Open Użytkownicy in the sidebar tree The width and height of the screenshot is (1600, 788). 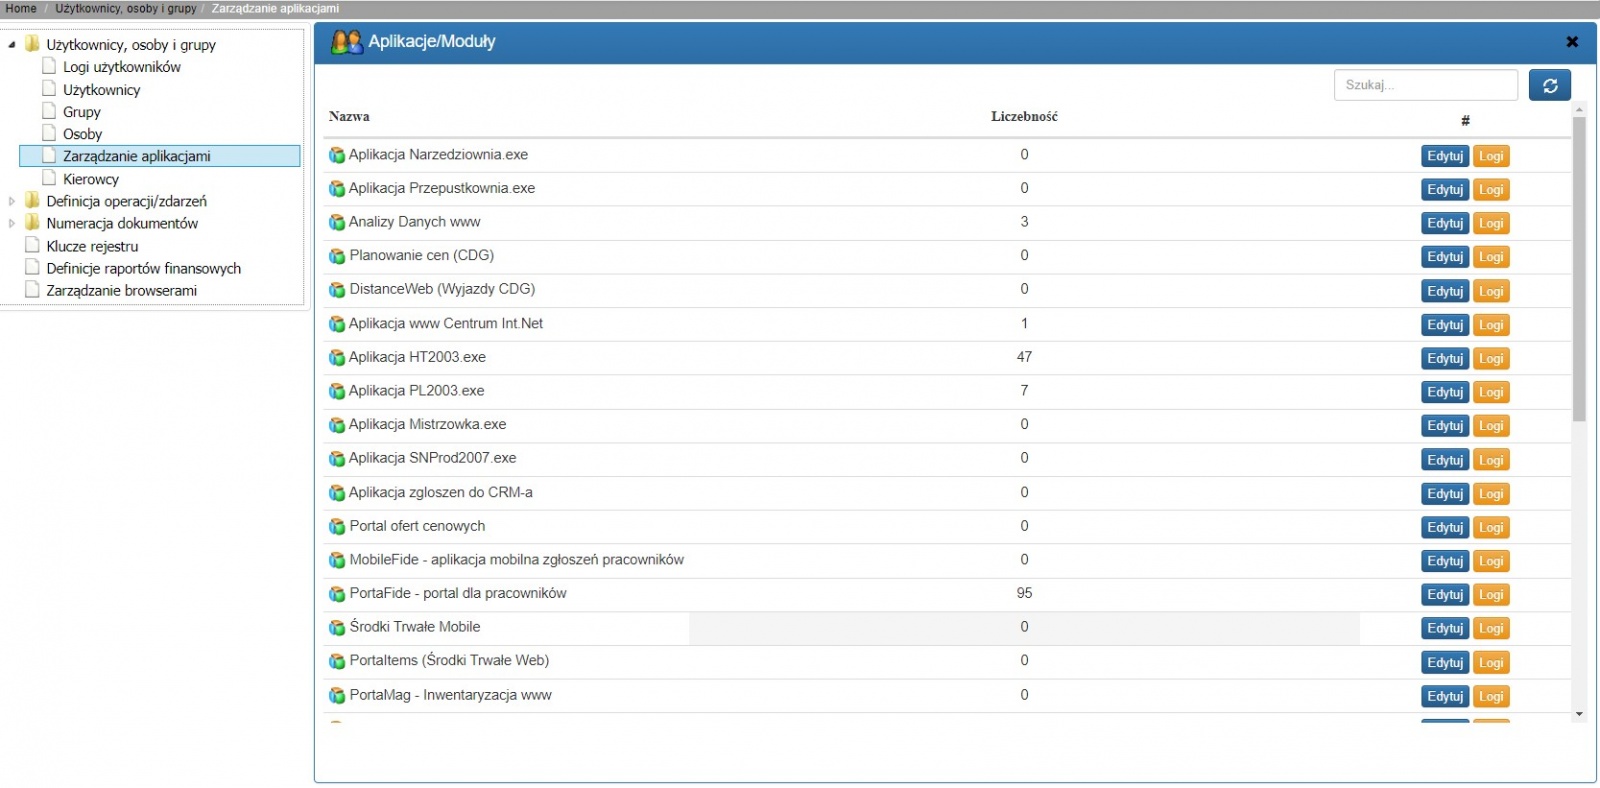pos(101,90)
